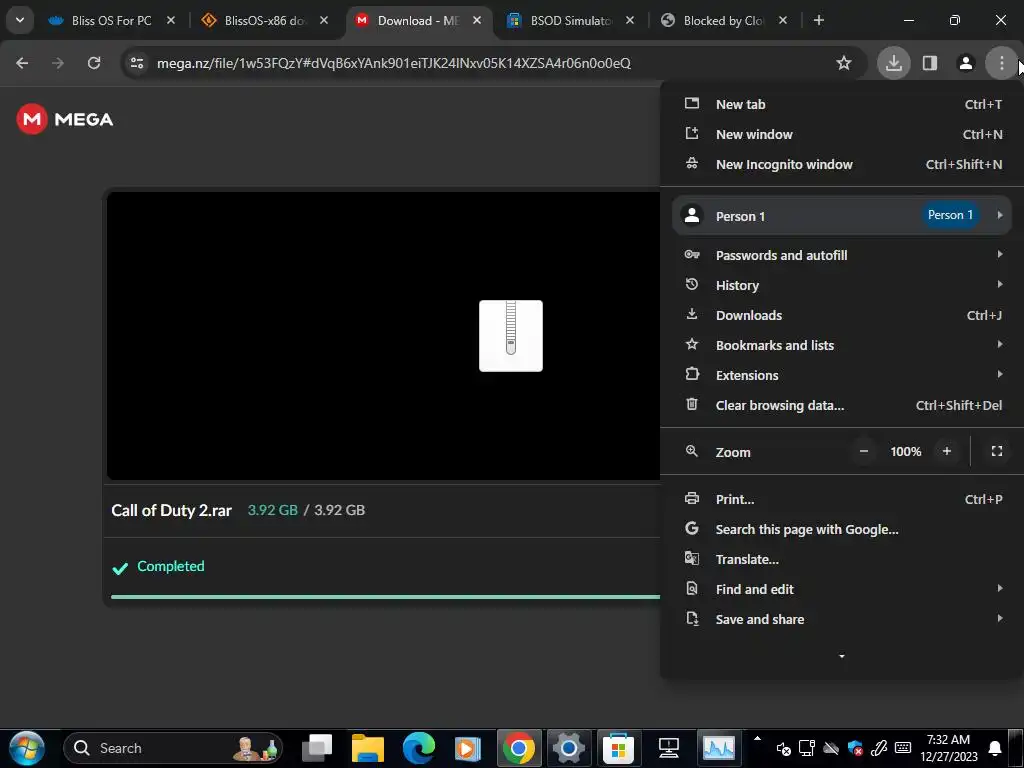The width and height of the screenshot is (1024, 768).
Task: Choose Clear browsing data menu item
Action: click(841, 406)
